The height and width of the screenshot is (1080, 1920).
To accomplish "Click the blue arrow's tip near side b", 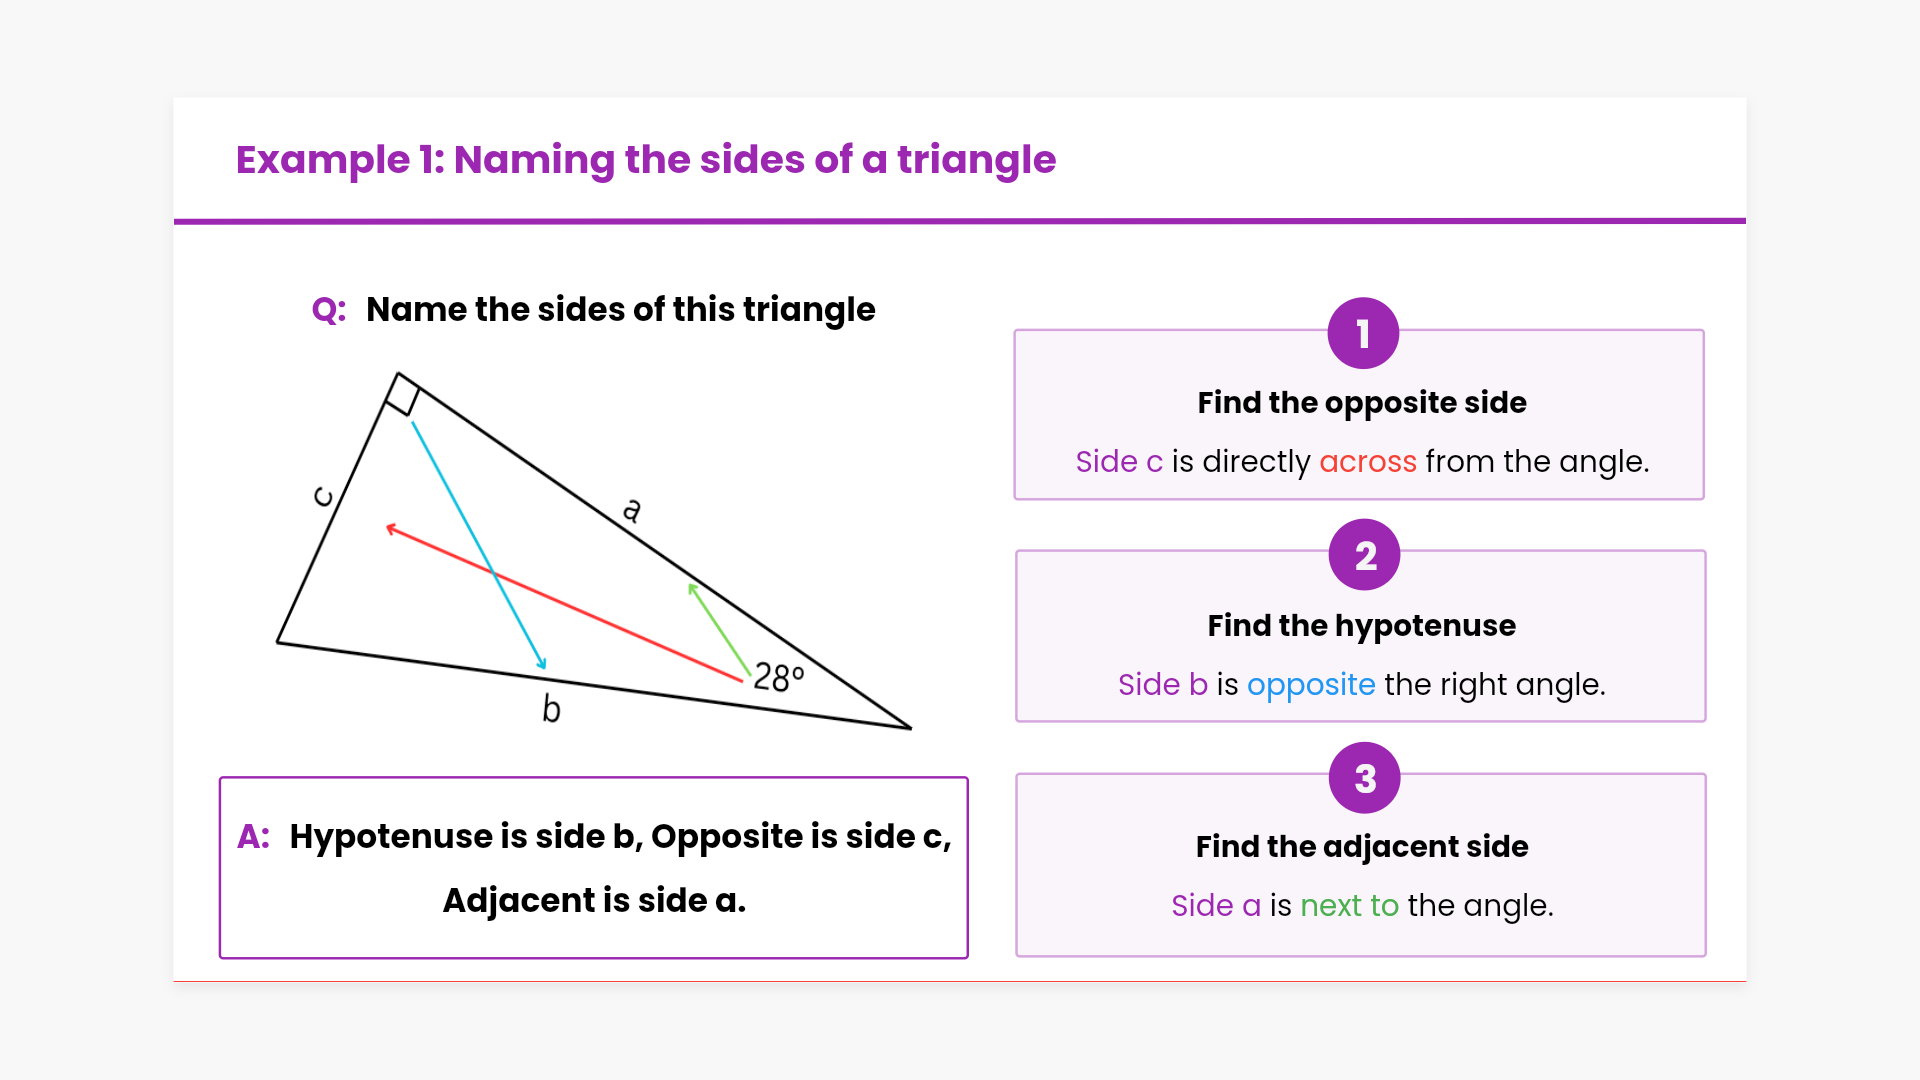I will (x=543, y=666).
